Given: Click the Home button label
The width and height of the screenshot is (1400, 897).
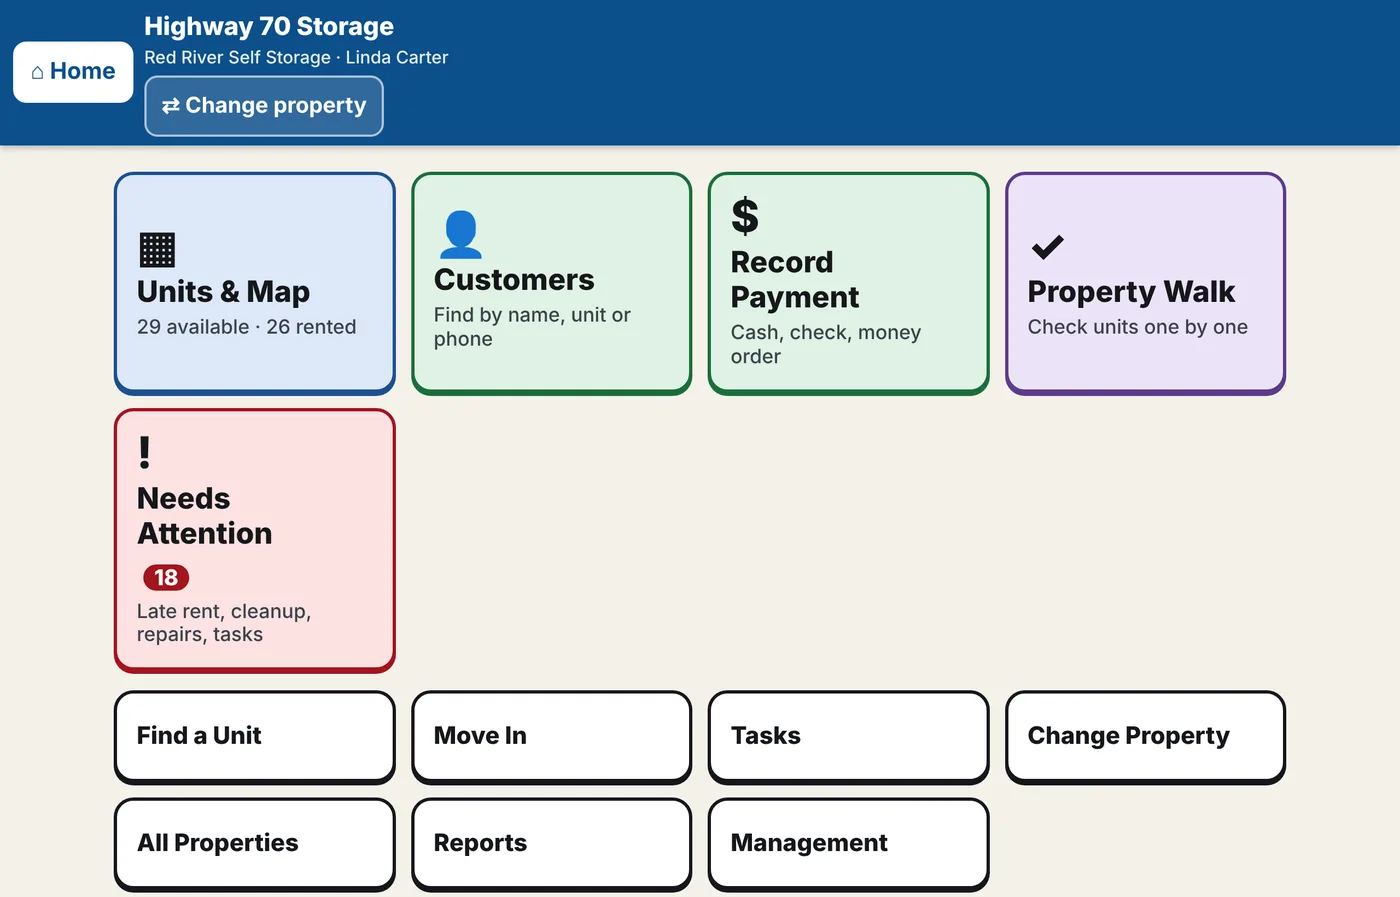Looking at the screenshot, I should click(83, 71).
